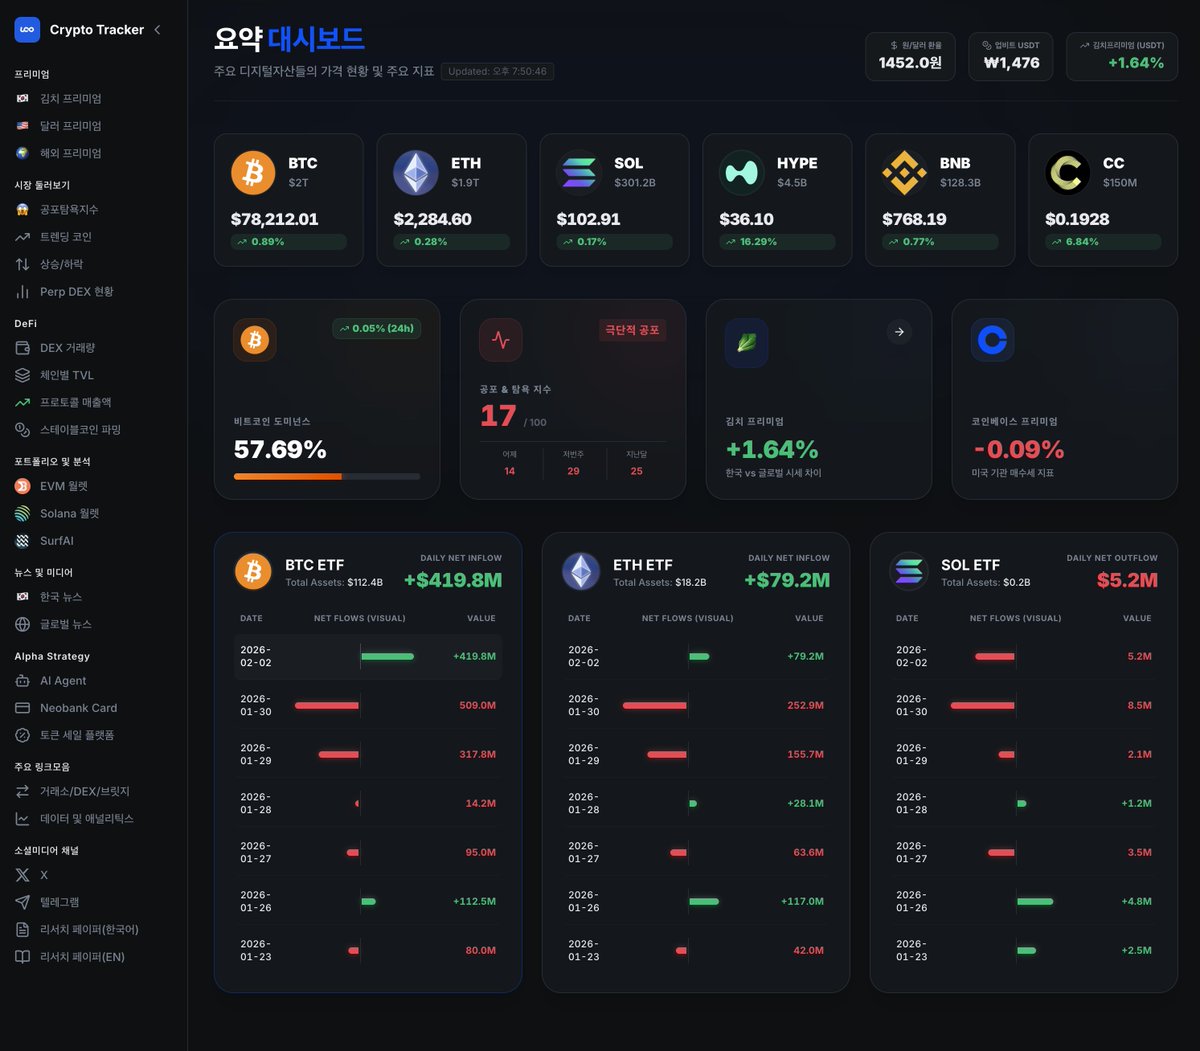The image size is (1200, 1051).
Task: Click BTC ETF 317.8M value
Action: tap(477, 754)
